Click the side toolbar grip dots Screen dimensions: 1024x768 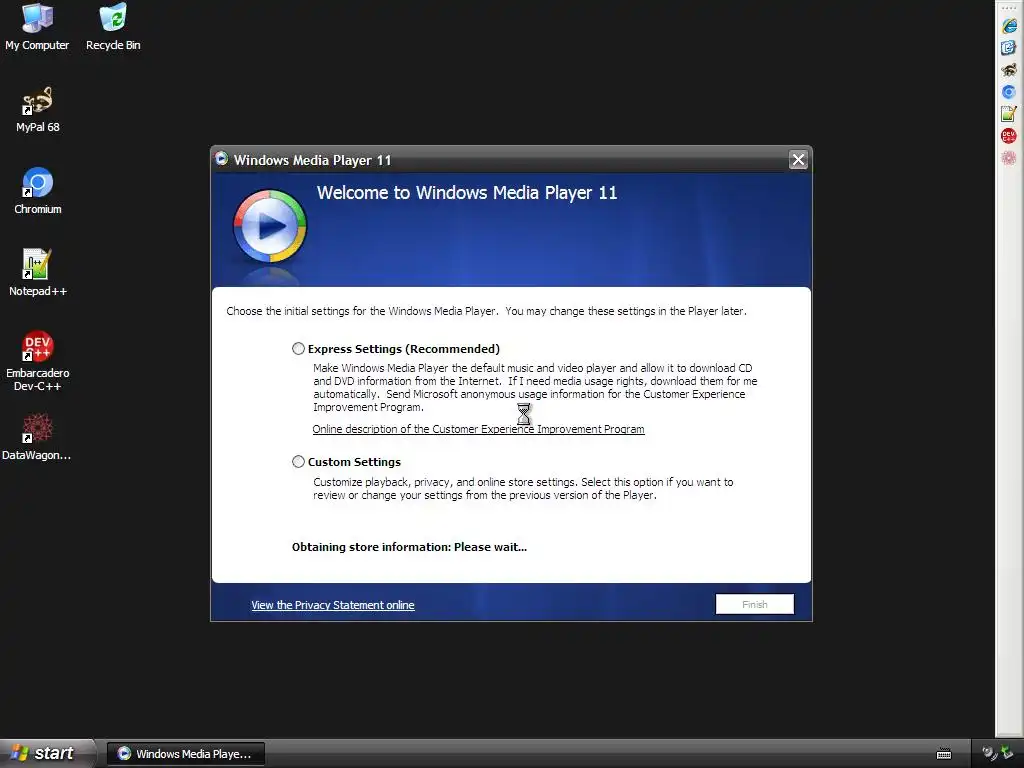1009,8
